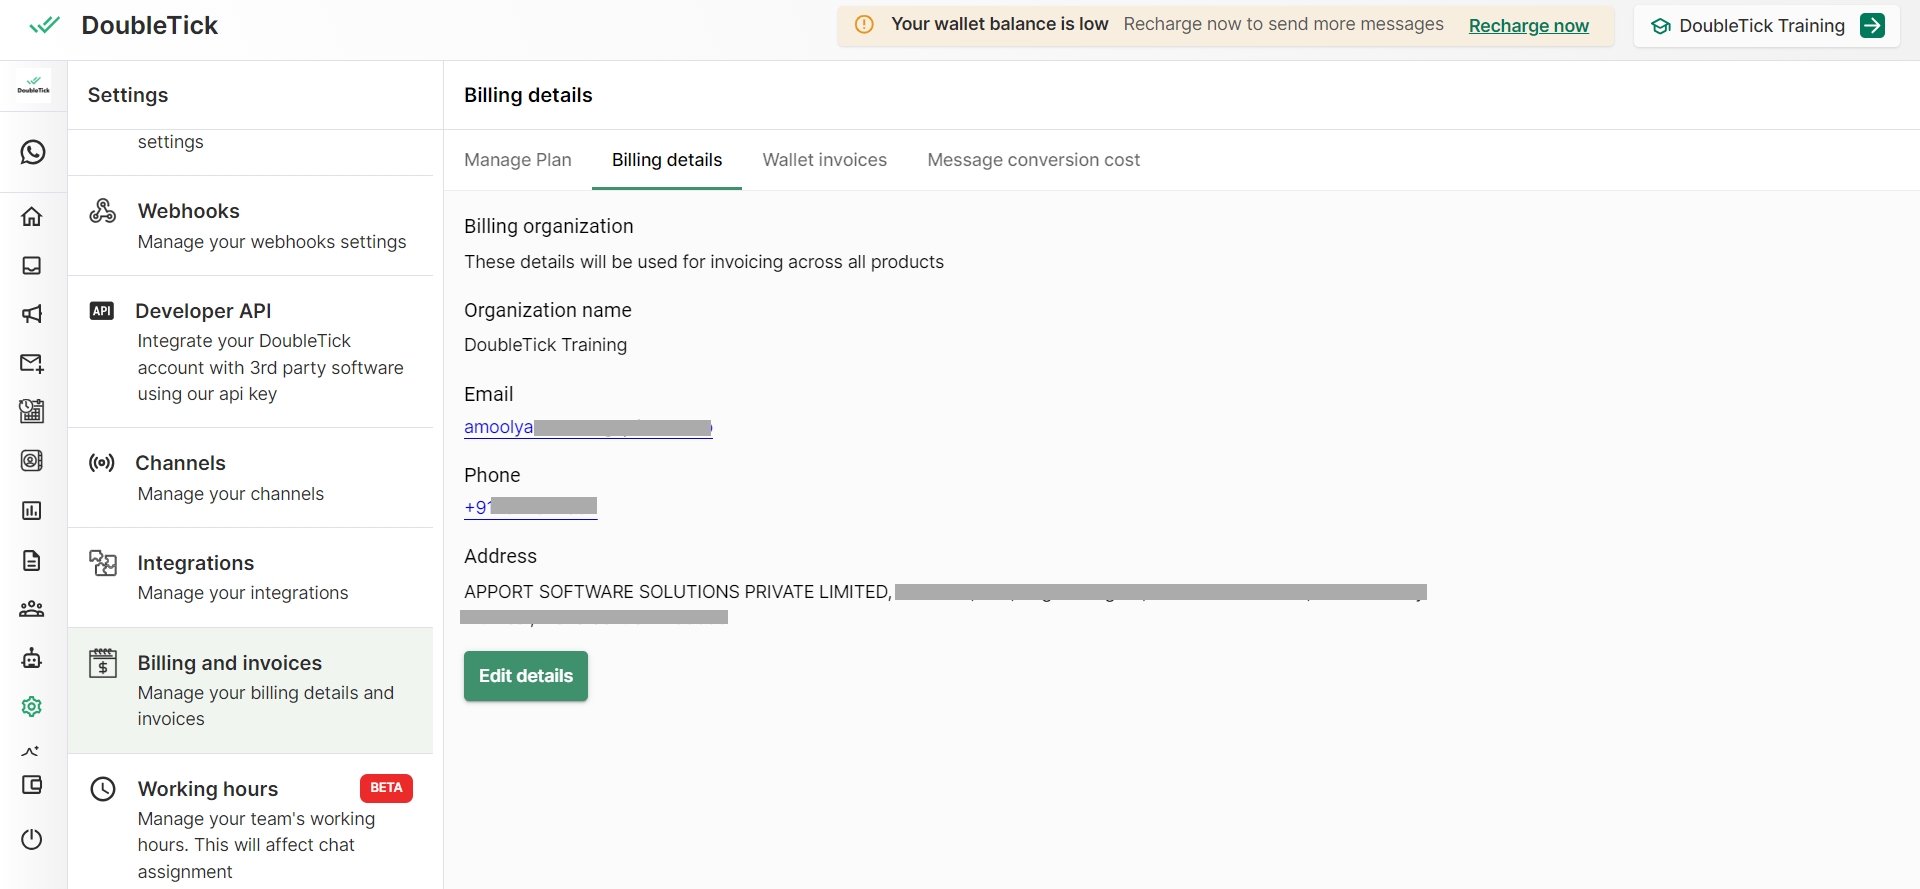Open the inbox tray icon
Screen dimensions: 1920x889
tap(32, 266)
